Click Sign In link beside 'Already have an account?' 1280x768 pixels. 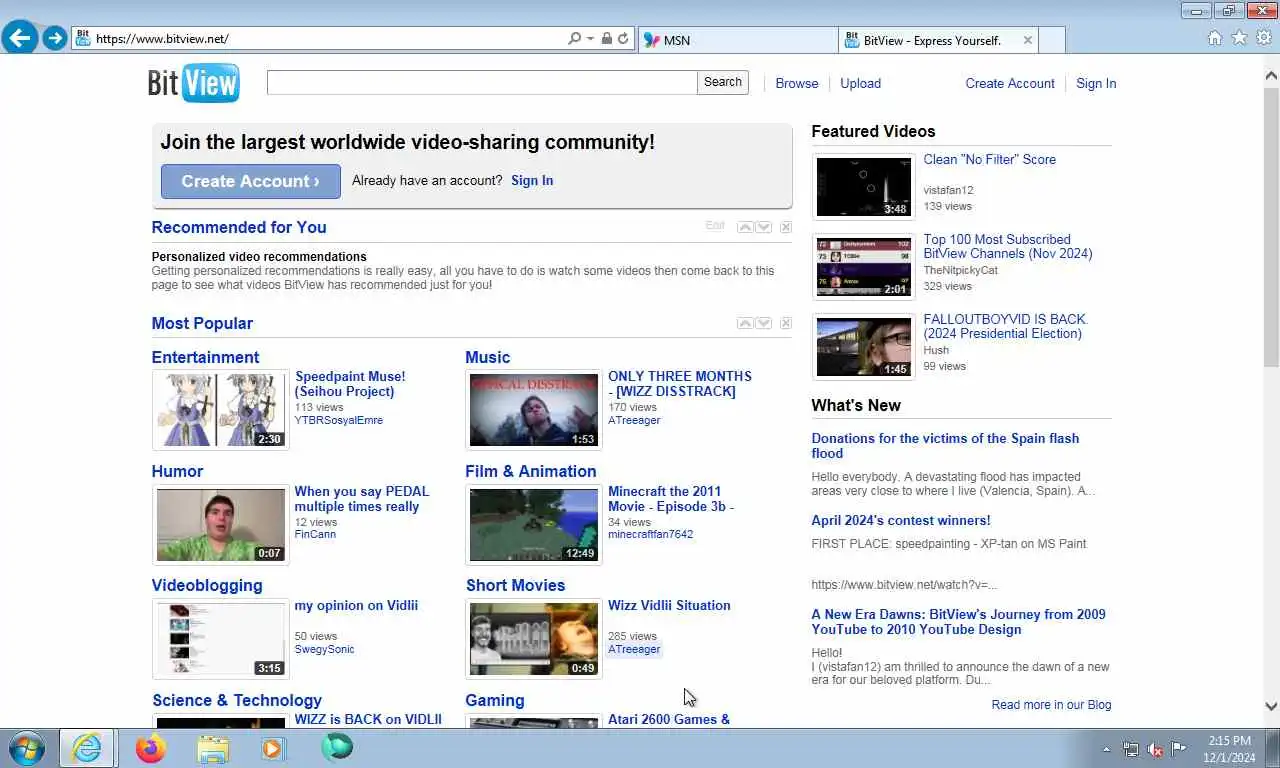(532, 181)
